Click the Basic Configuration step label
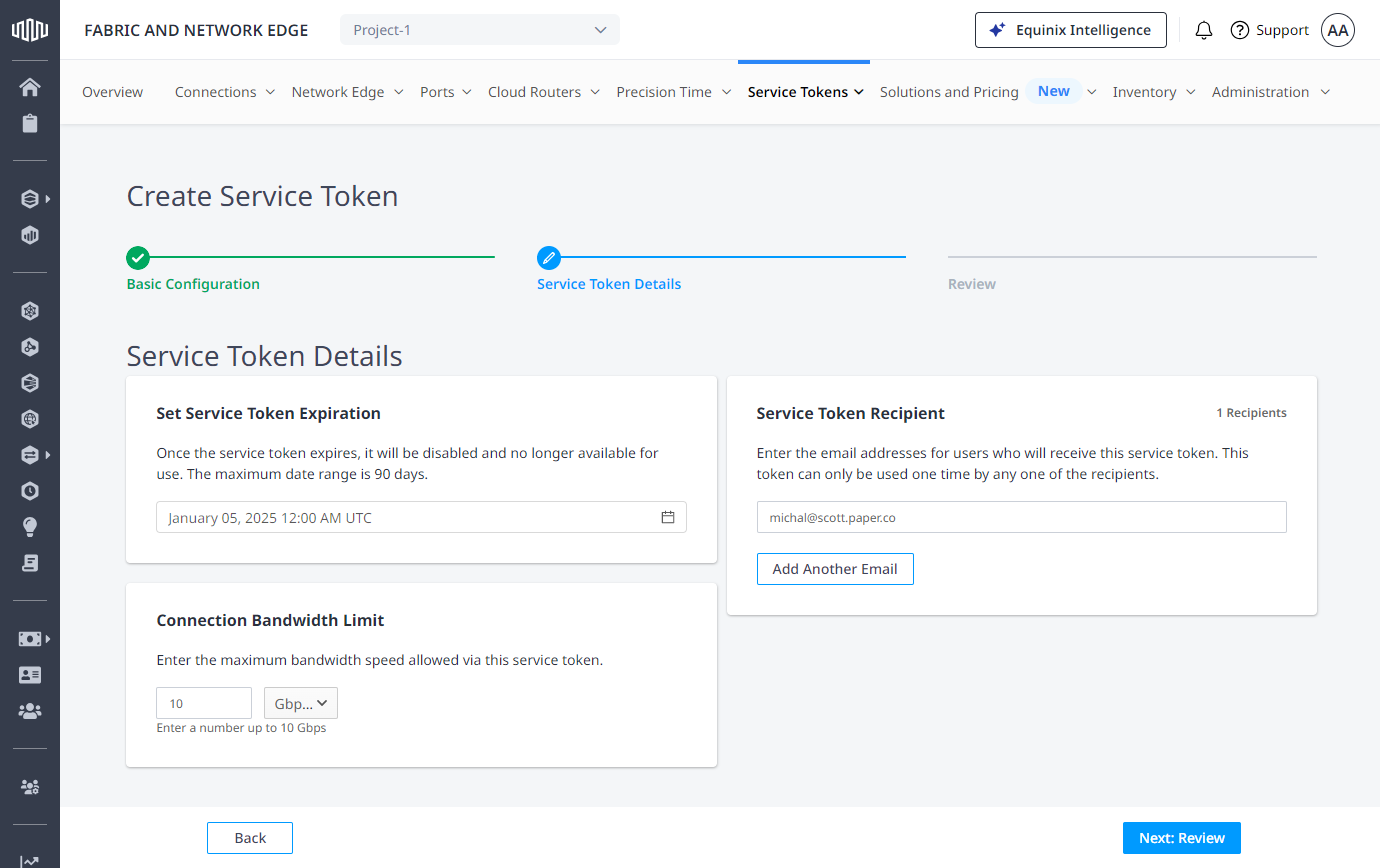The height and width of the screenshot is (868, 1380). pos(193,284)
